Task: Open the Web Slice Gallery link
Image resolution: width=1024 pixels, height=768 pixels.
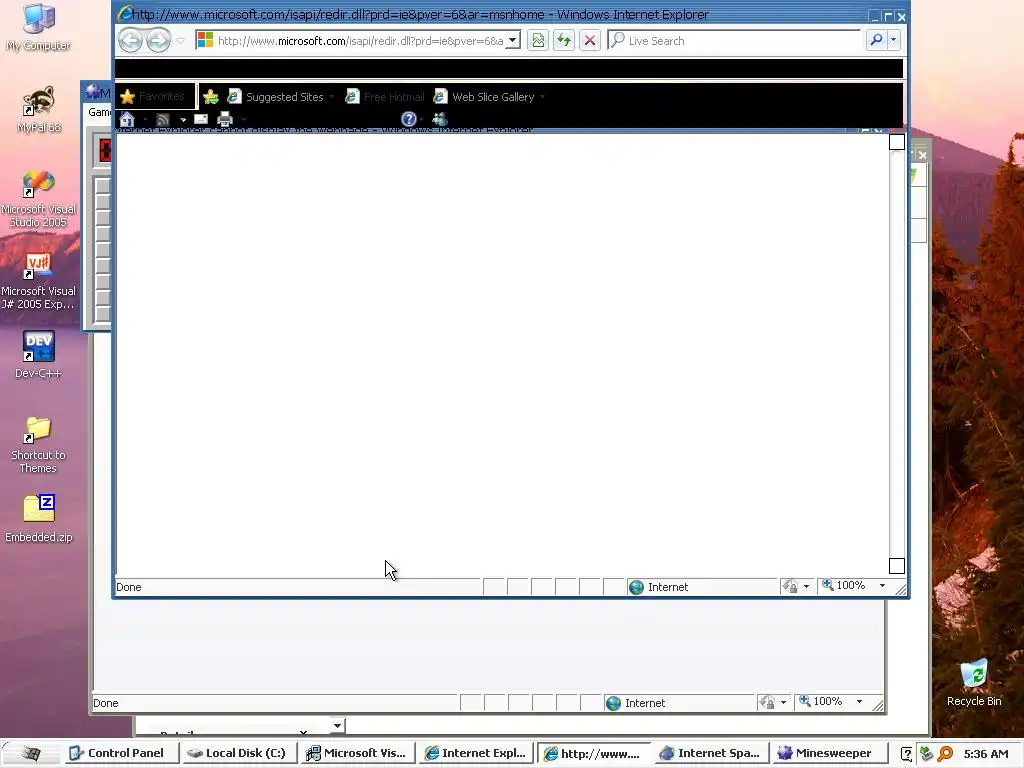Action: coord(485,97)
